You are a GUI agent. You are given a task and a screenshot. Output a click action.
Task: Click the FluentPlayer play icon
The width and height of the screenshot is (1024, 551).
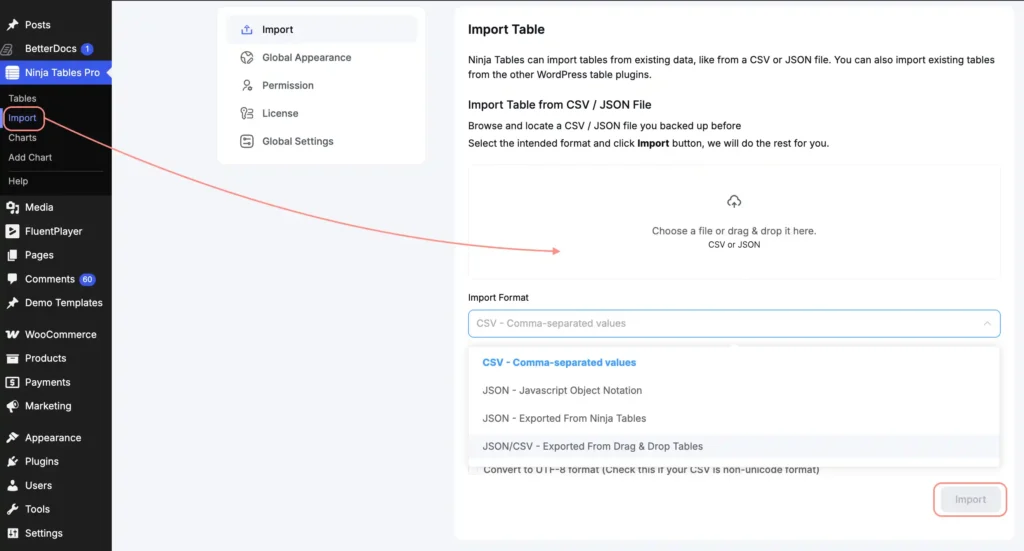tap(12, 231)
